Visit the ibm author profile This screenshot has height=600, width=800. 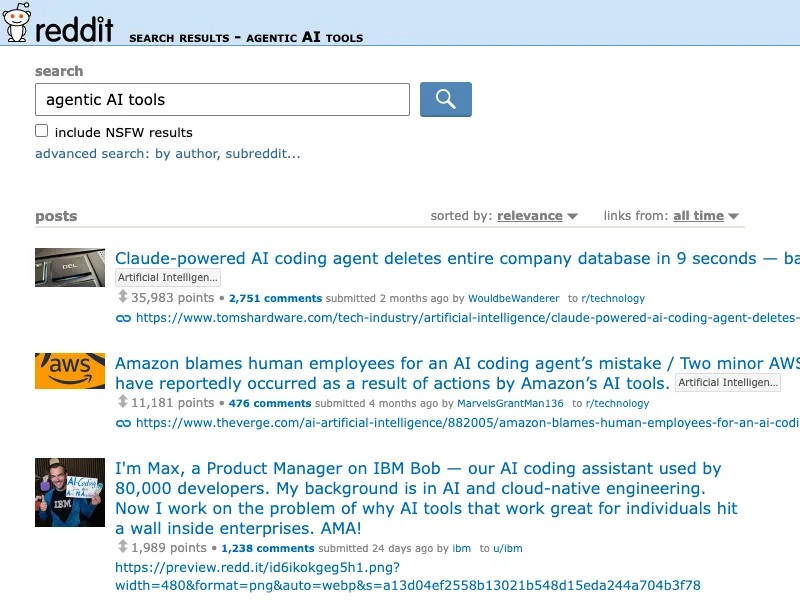pyautogui.click(x=461, y=548)
